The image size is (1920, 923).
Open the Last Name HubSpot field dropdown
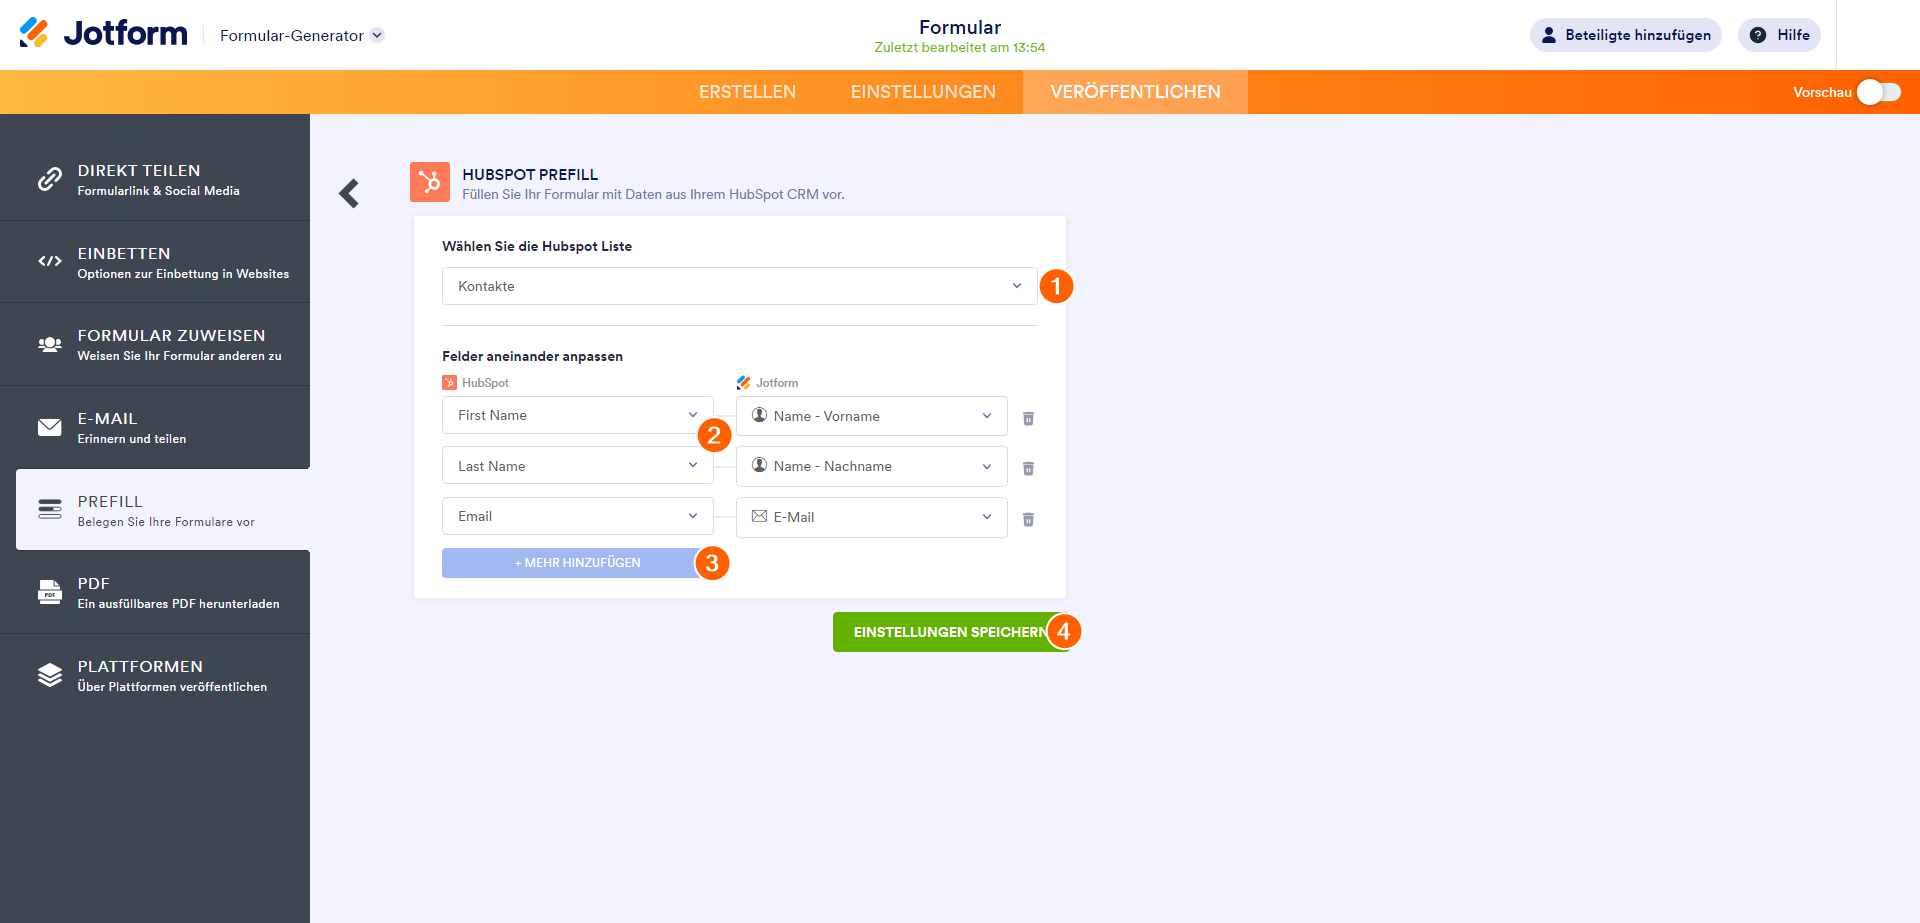[578, 466]
